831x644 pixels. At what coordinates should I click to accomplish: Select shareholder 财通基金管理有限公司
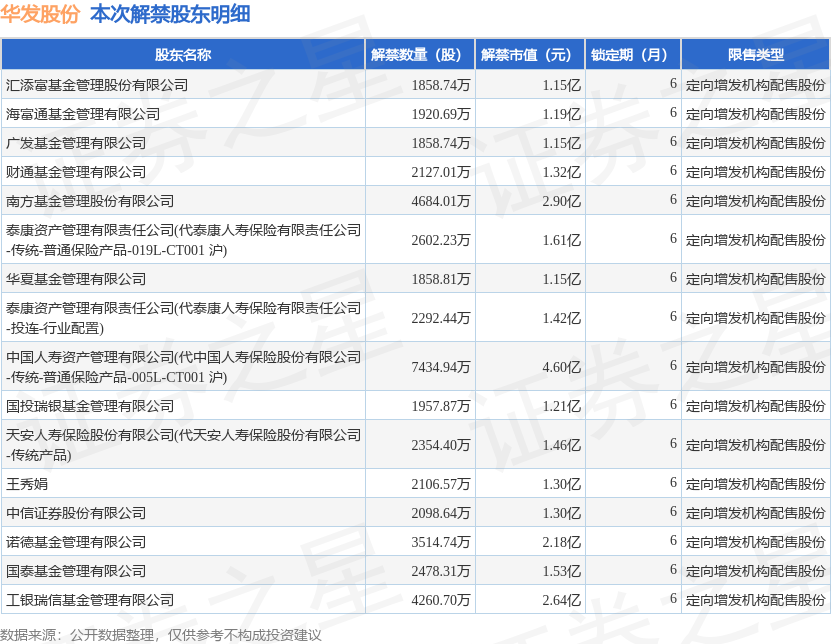(76, 172)
